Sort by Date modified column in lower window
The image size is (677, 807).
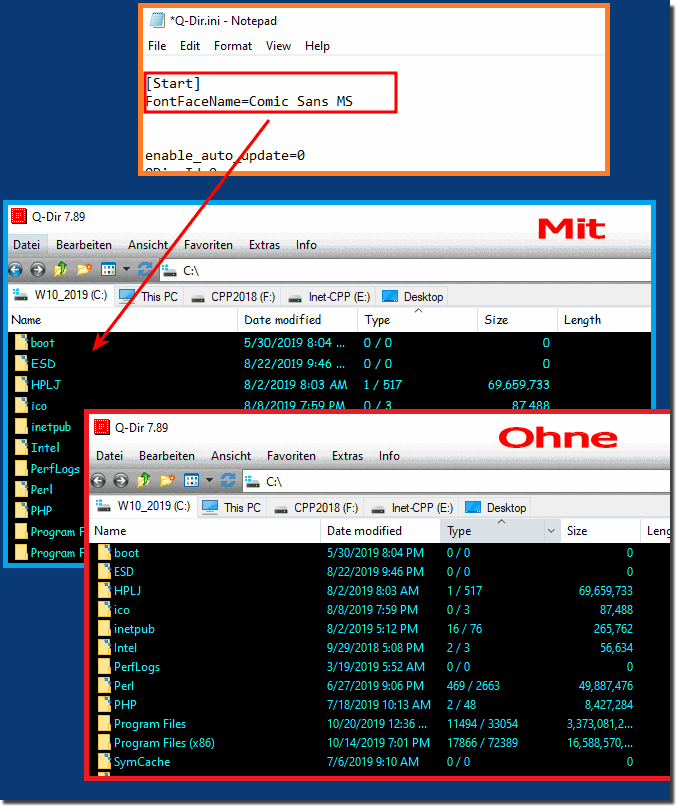point(380,531)
